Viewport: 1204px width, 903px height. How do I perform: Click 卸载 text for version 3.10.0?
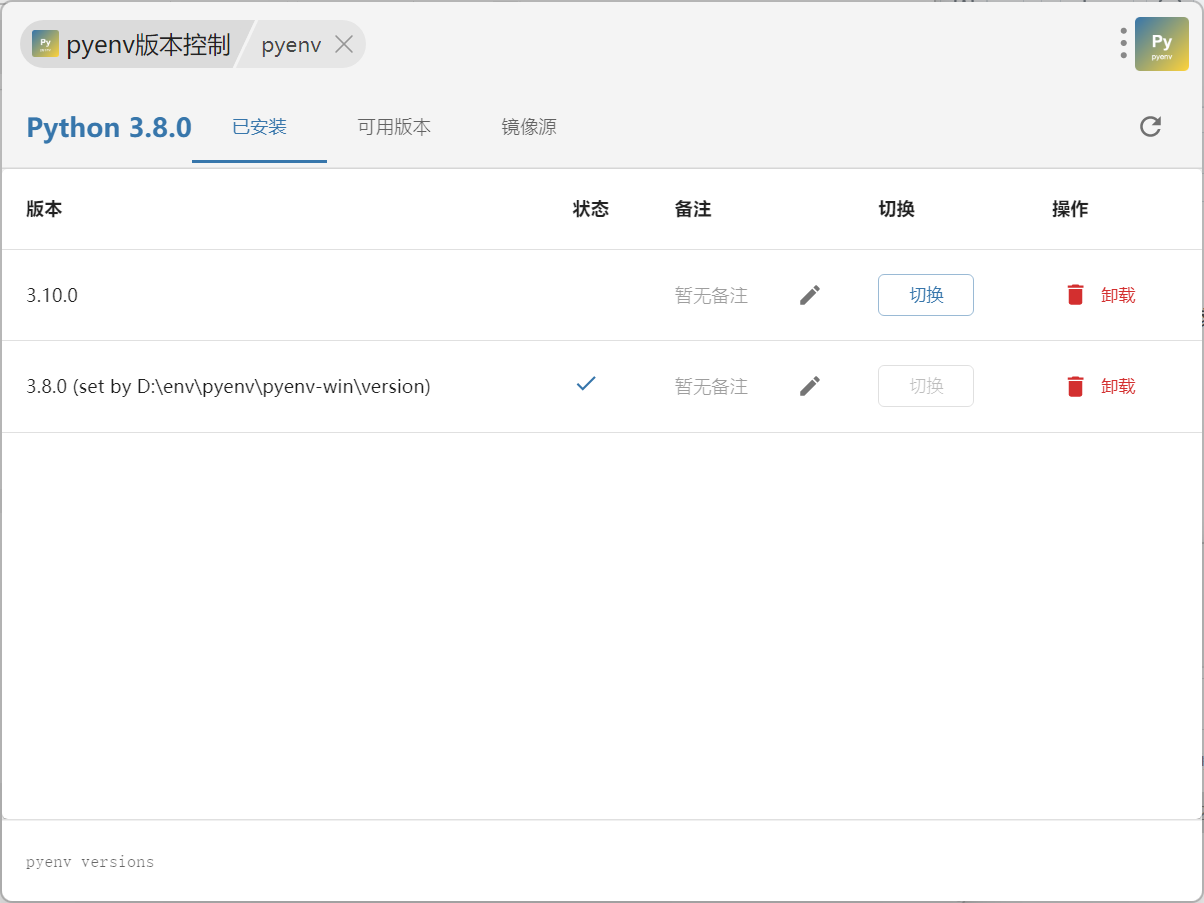1118,295
